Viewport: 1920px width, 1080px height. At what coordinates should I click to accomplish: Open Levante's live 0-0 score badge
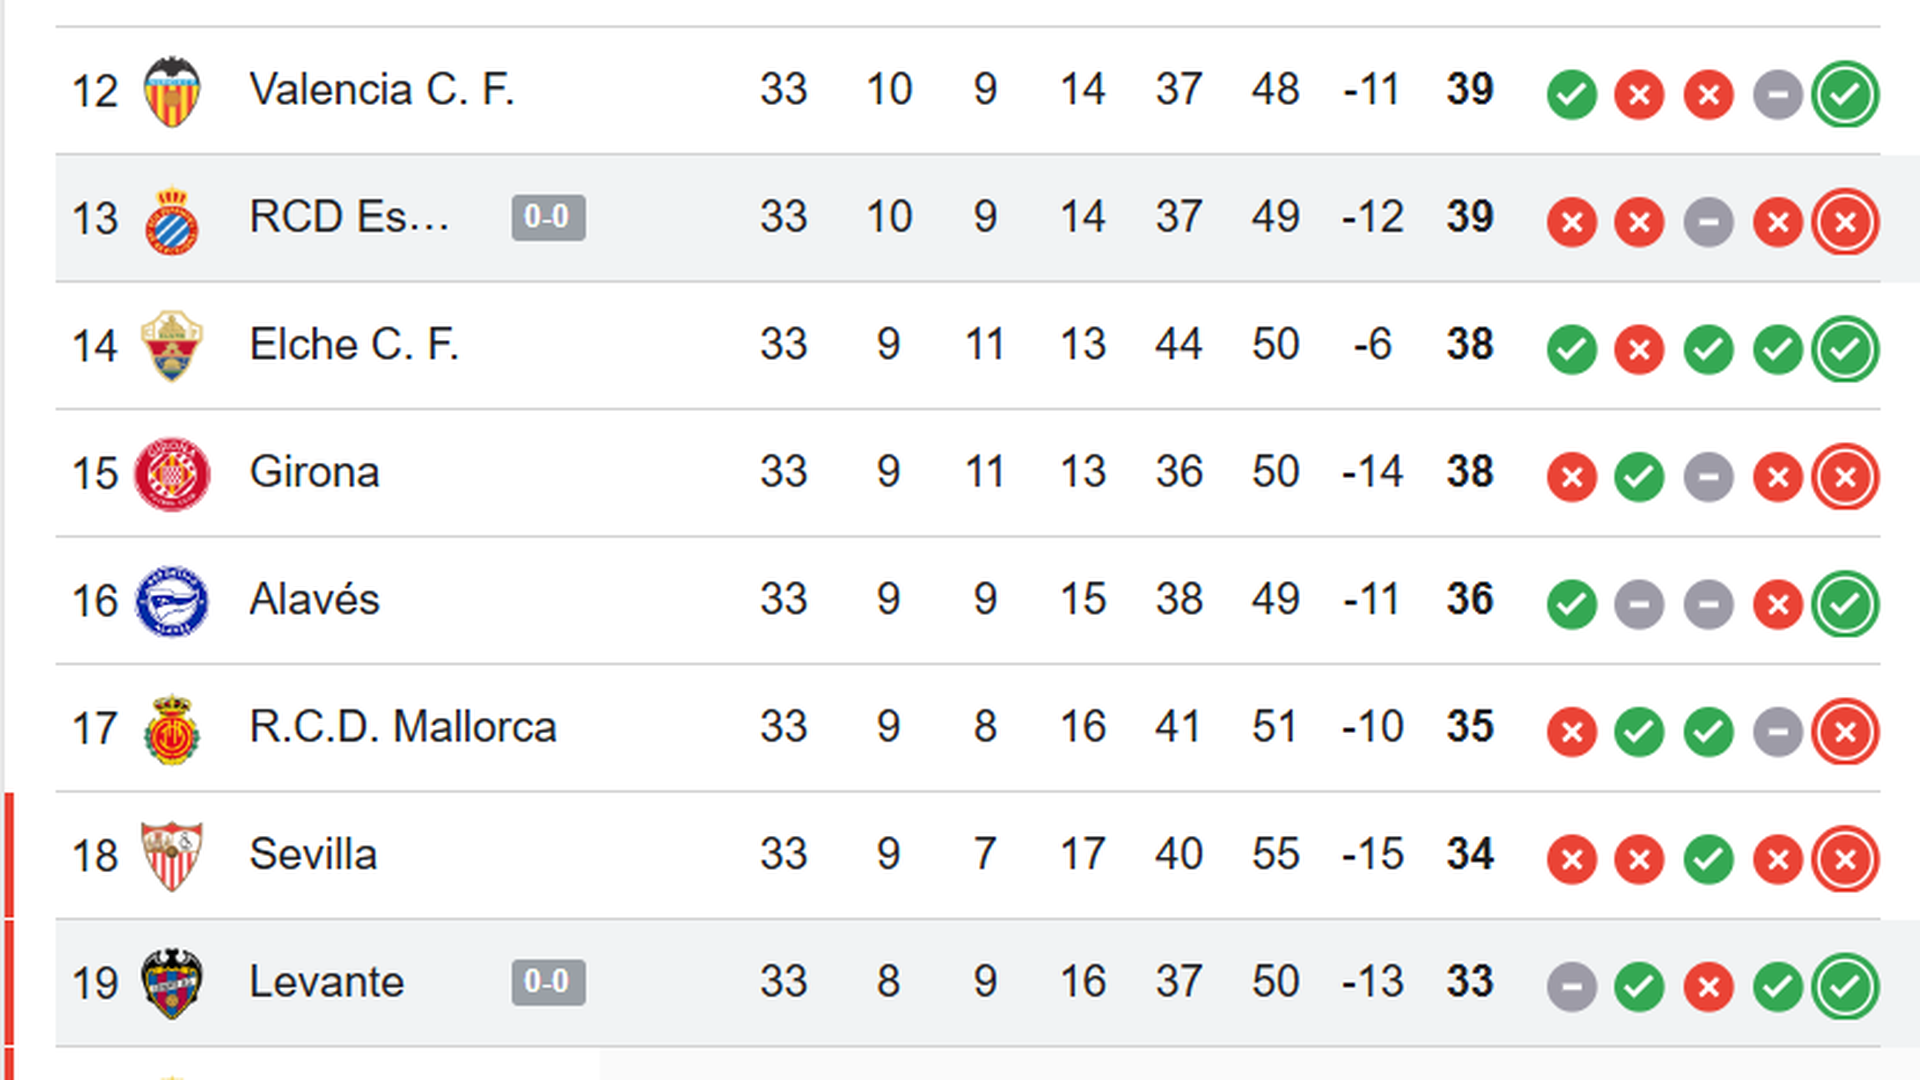[x=548, y=982]
